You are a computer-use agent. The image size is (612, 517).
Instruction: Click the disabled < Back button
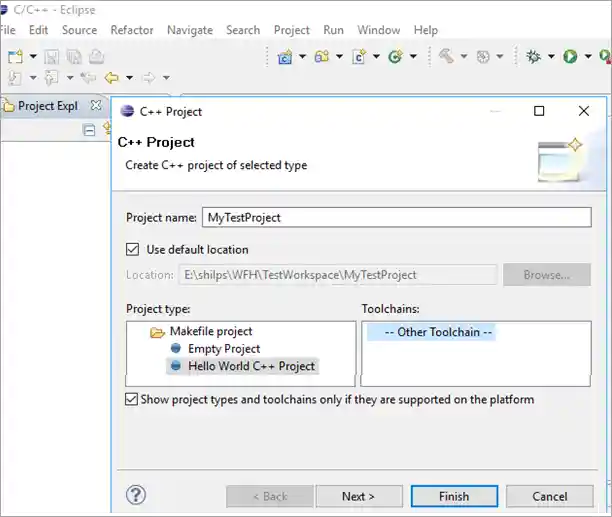pyautogui.click(x=270, y=496)
